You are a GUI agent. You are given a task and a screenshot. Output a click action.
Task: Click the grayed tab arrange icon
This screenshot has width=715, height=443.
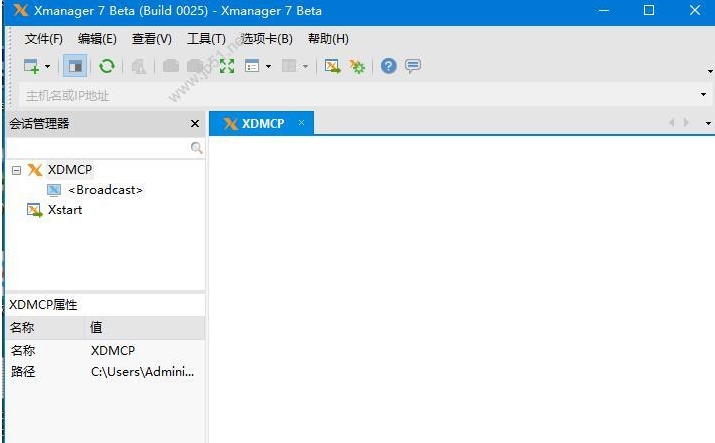tap(289, 66)
